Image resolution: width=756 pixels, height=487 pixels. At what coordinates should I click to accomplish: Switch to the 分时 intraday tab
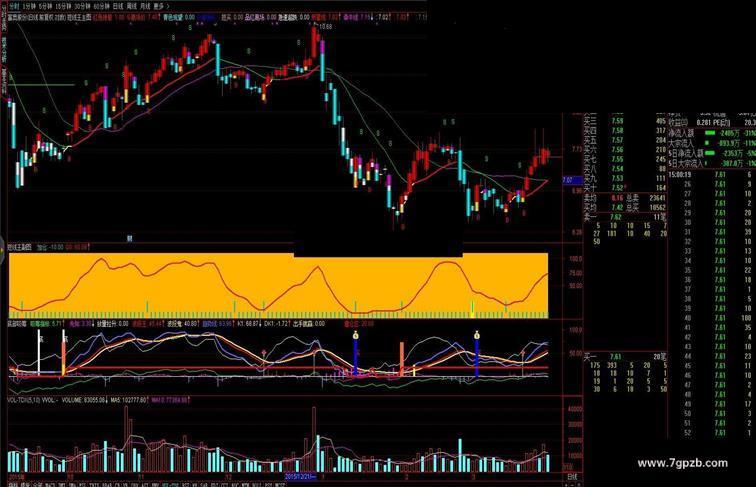(14, 7)
